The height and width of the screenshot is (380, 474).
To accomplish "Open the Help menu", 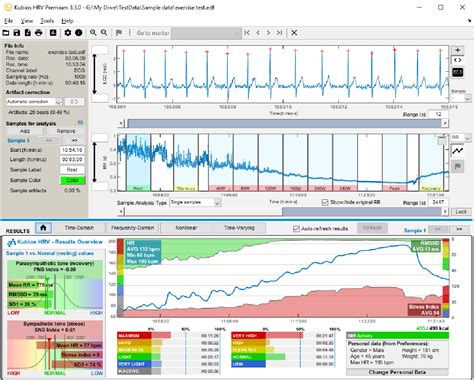I will coord(67,21).
